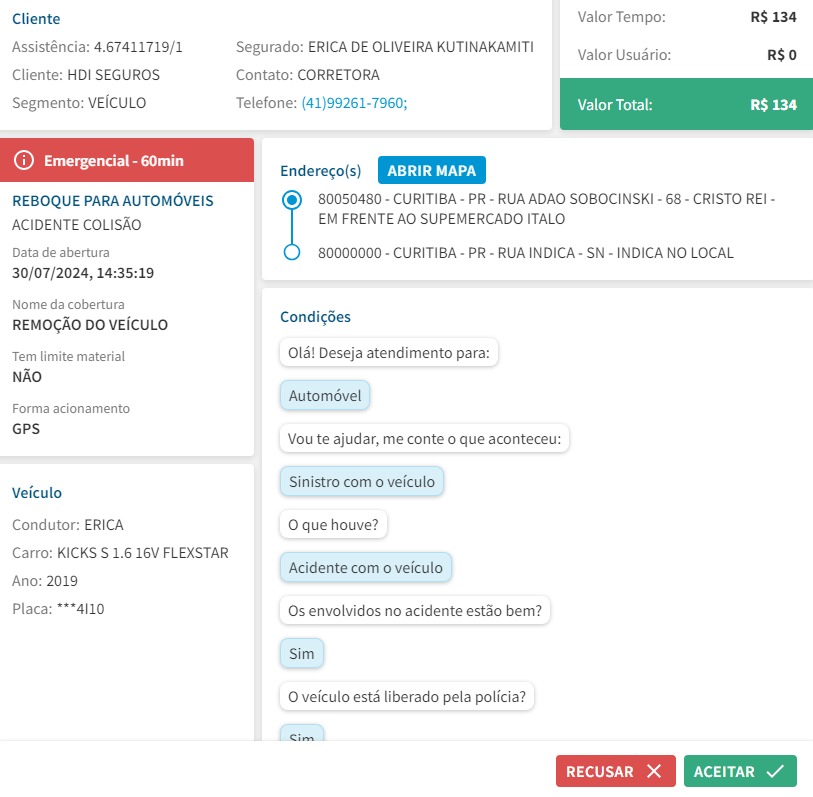
Task: Click the REBOQUE PARA AUTOMÓVEIS heading
Action: [x=112, y=201]
